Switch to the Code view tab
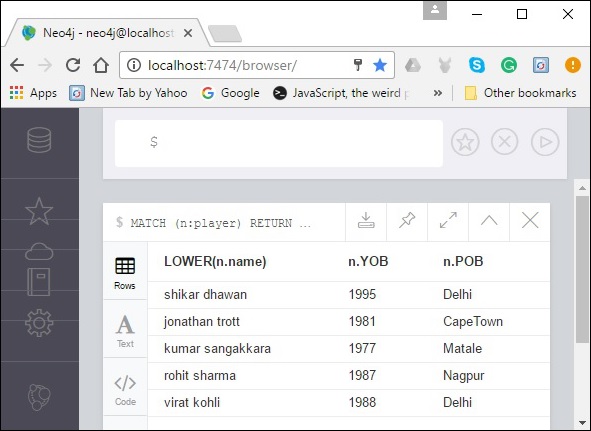 click(x=125, y=389)
